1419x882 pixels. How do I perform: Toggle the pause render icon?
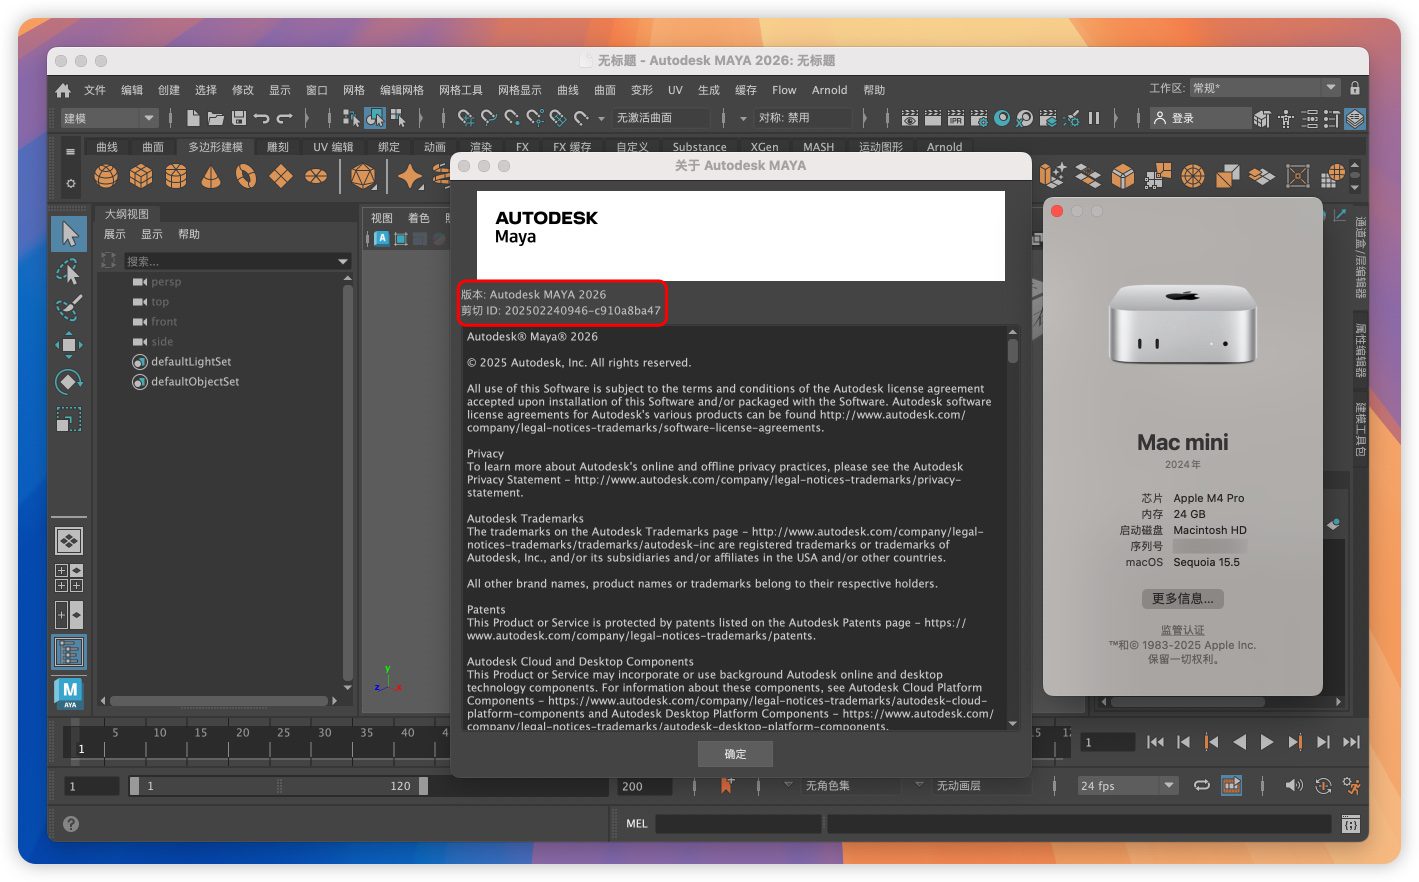(1094, 118)
